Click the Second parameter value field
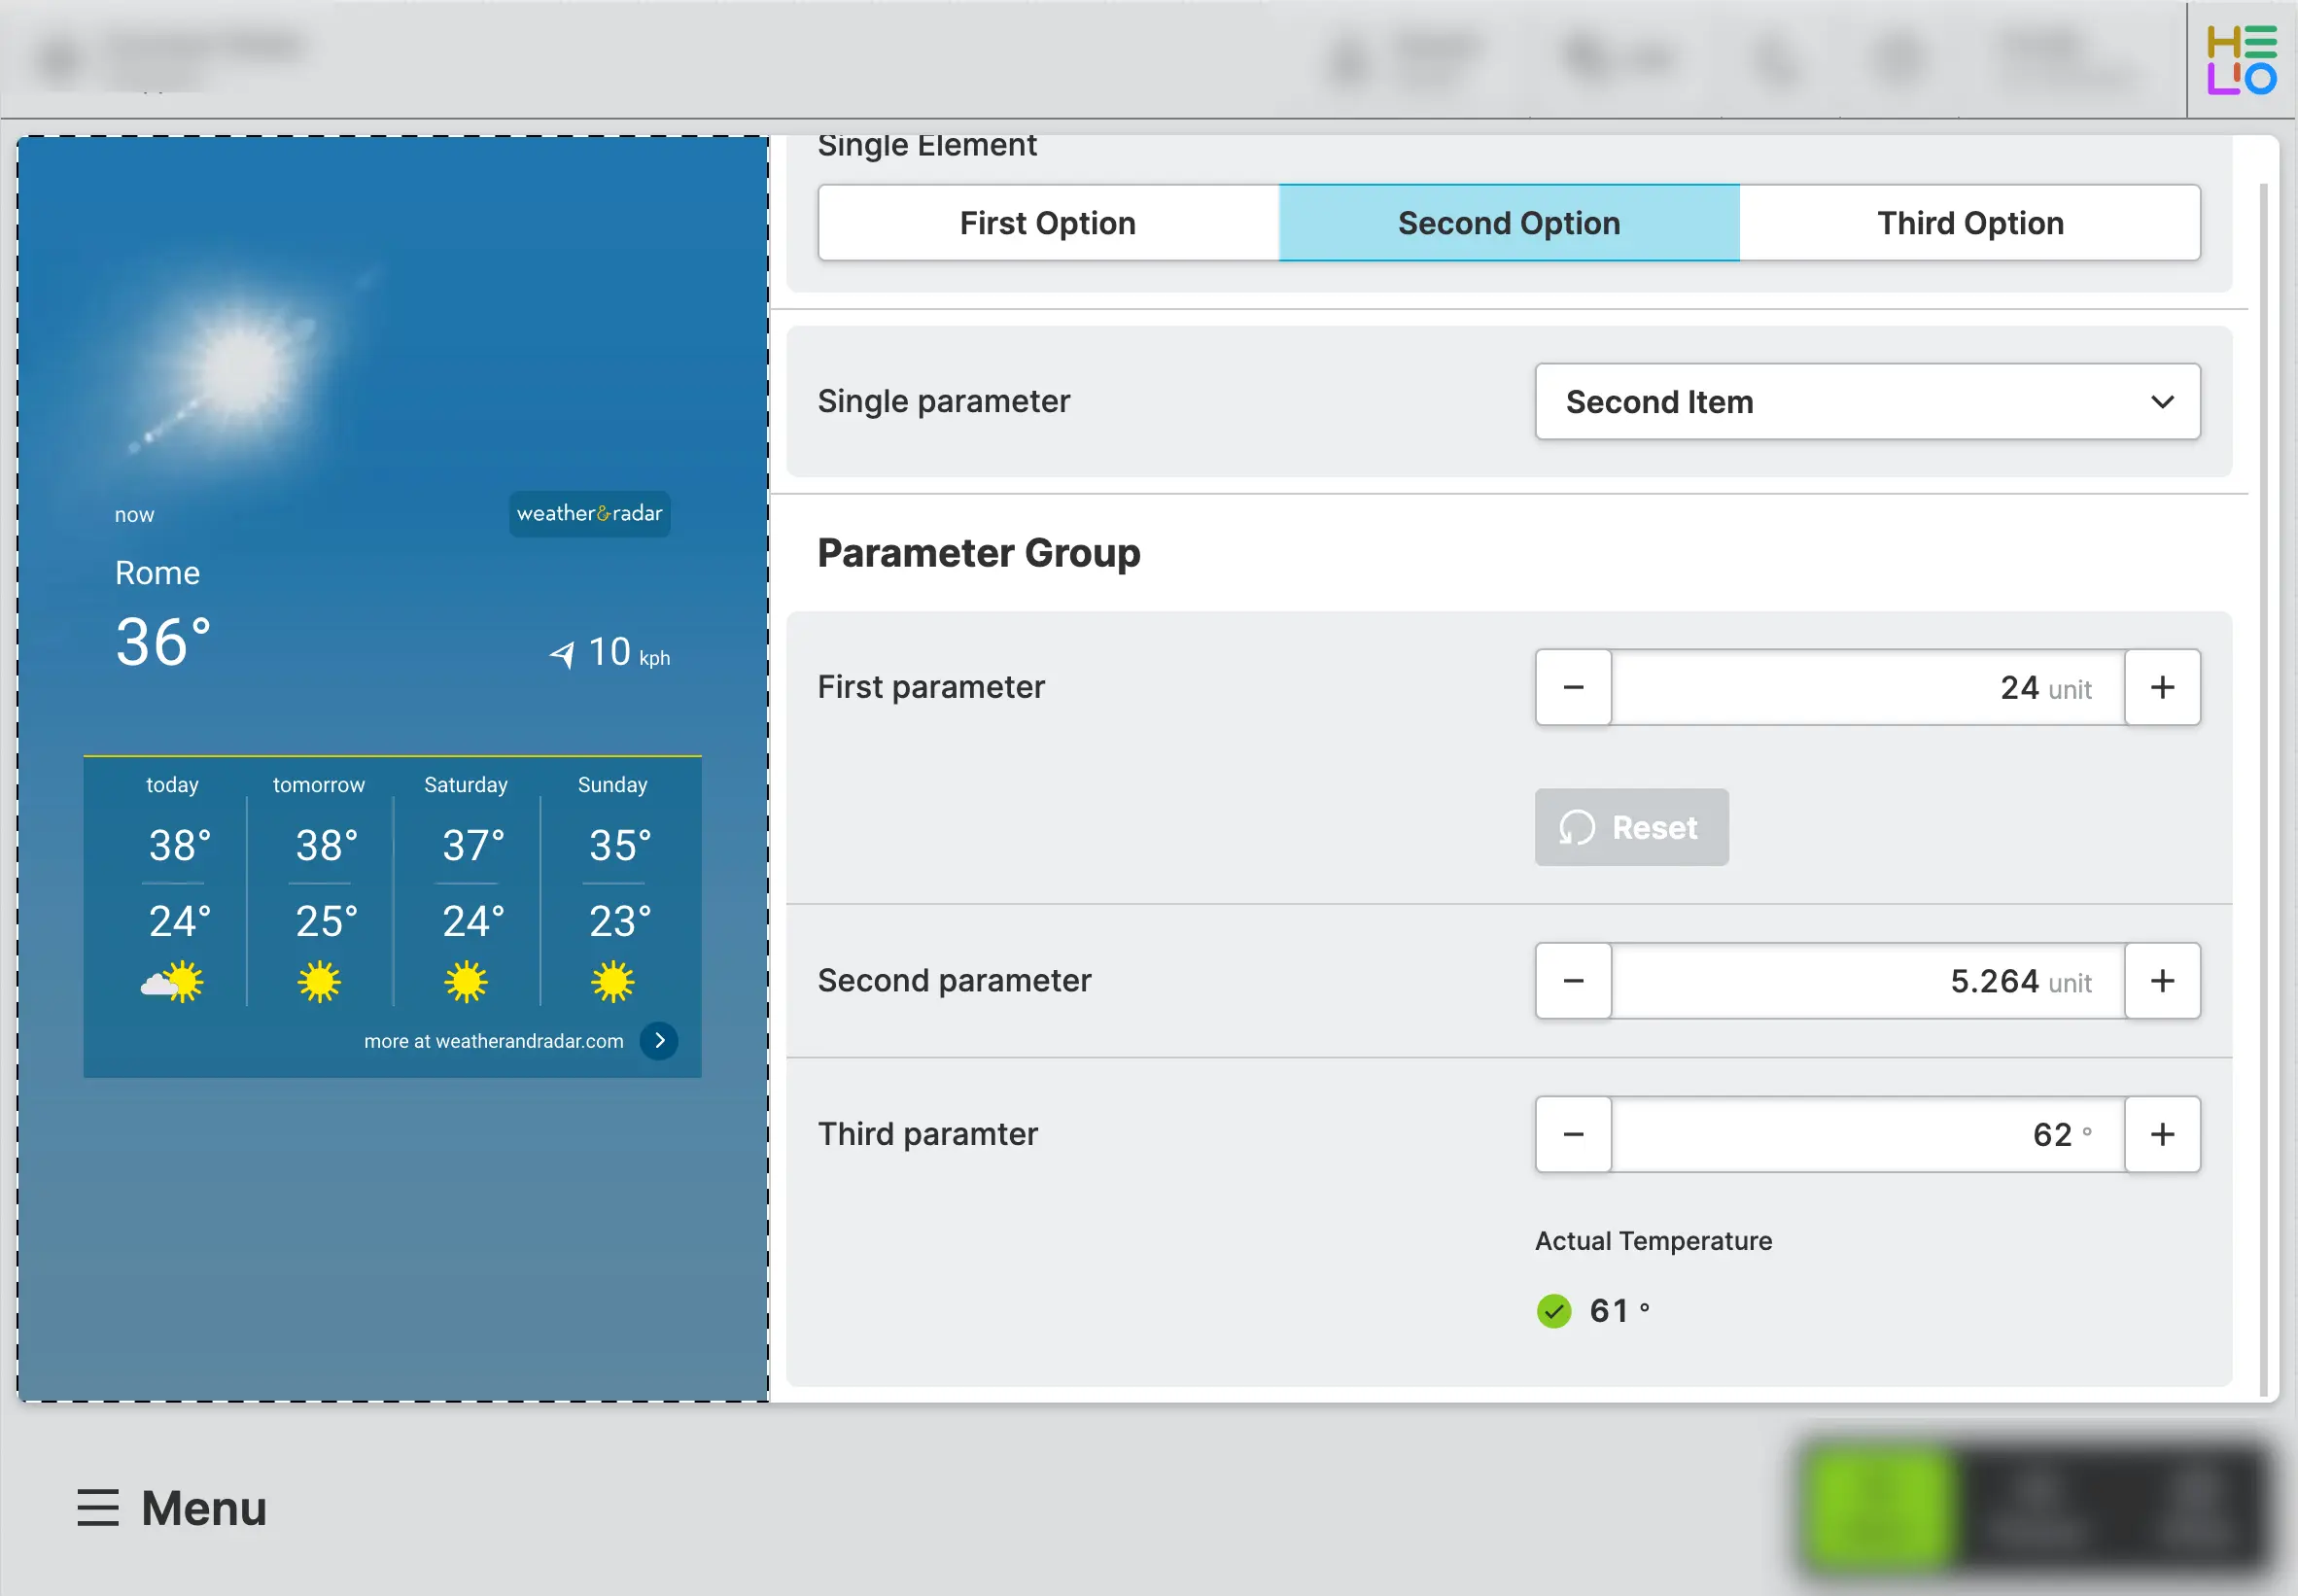Screen dimensions: 2298x1596 pos(1867,981)
